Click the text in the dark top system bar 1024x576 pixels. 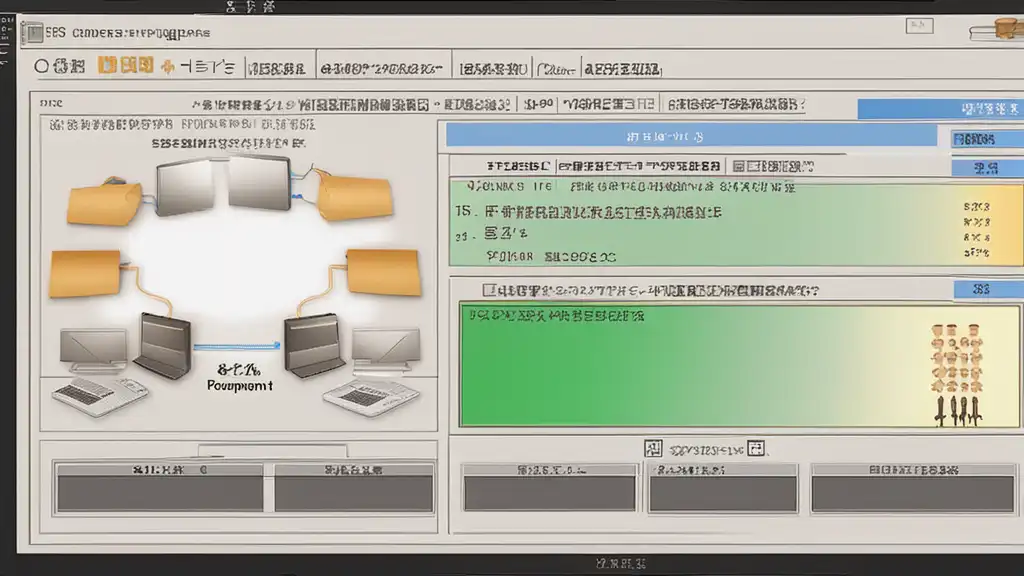pyautogui.click(x=250, y=7)
